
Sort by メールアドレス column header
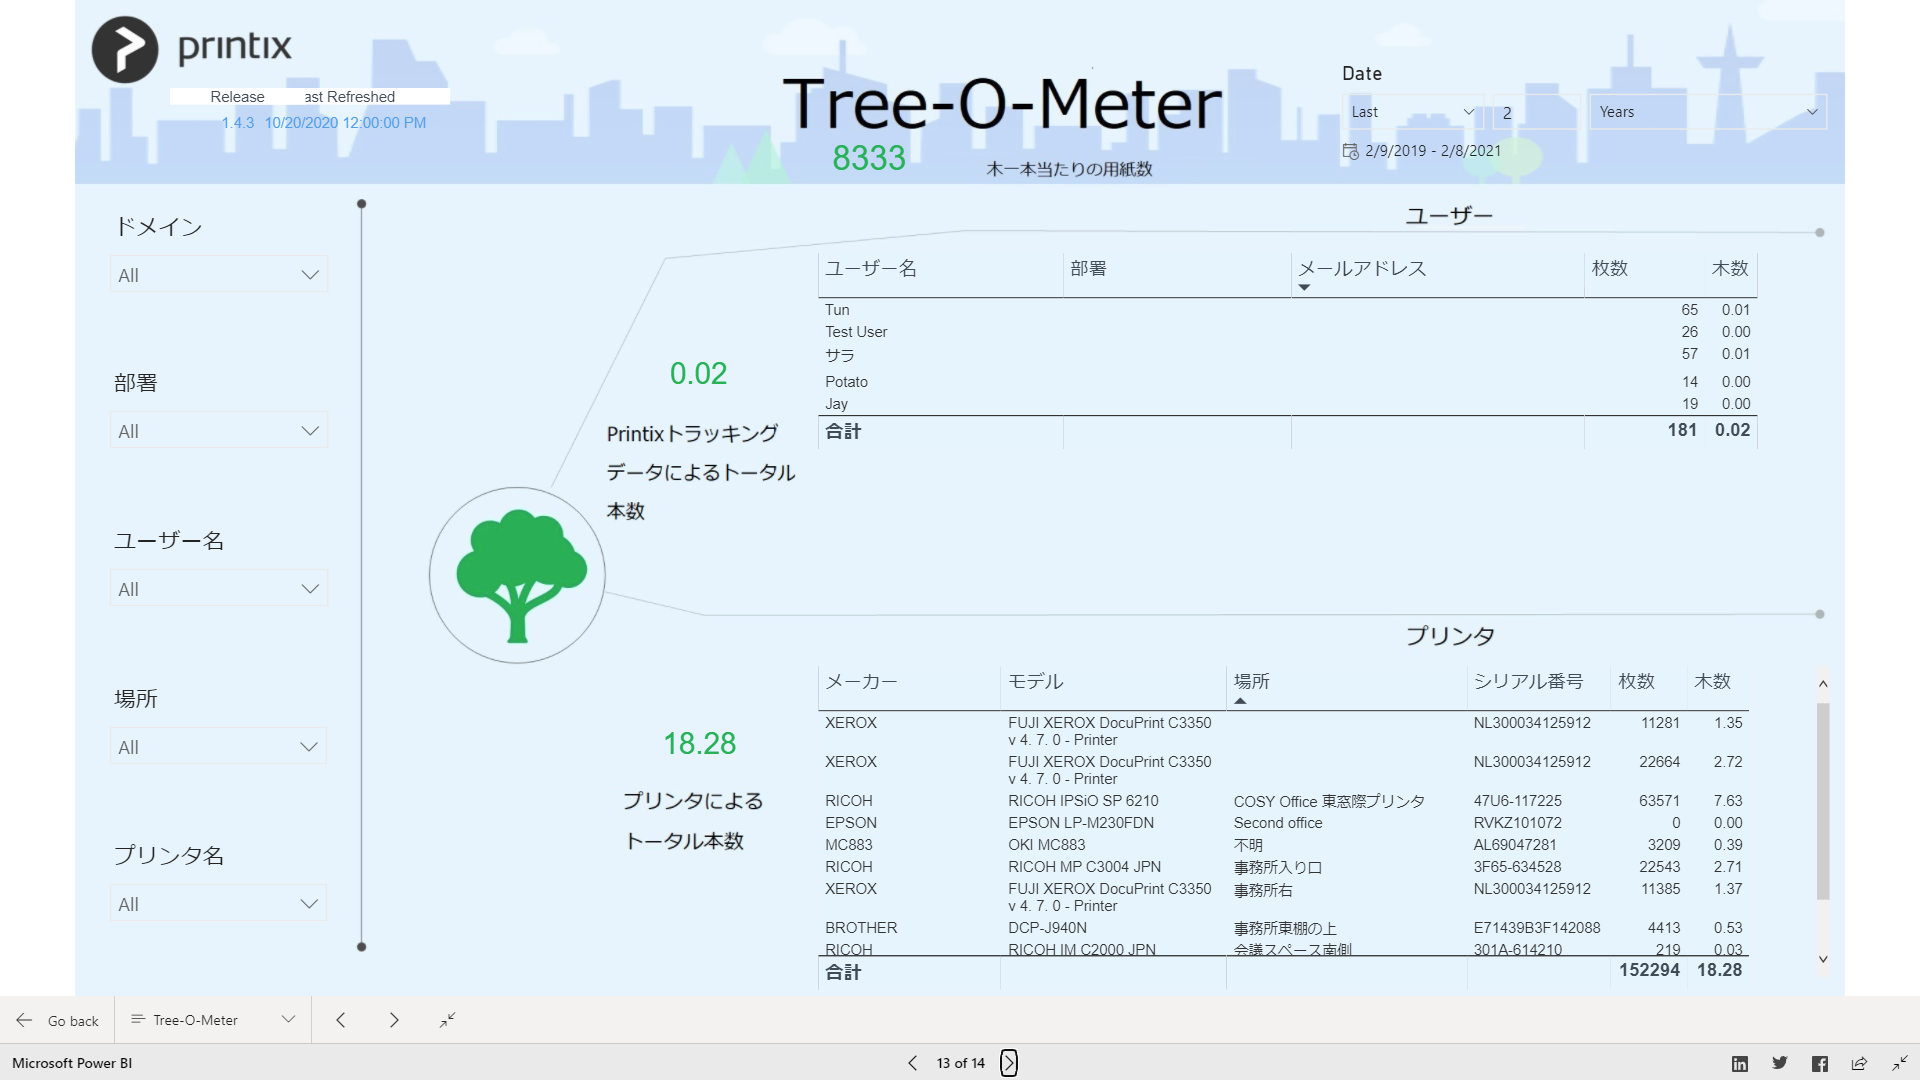(x=1362, y=268)
